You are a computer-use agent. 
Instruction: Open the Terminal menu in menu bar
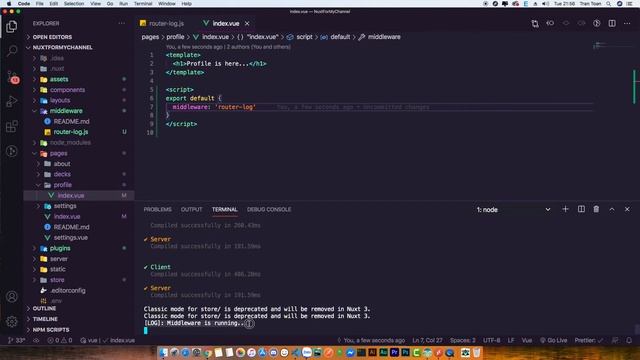pos(143,4)
